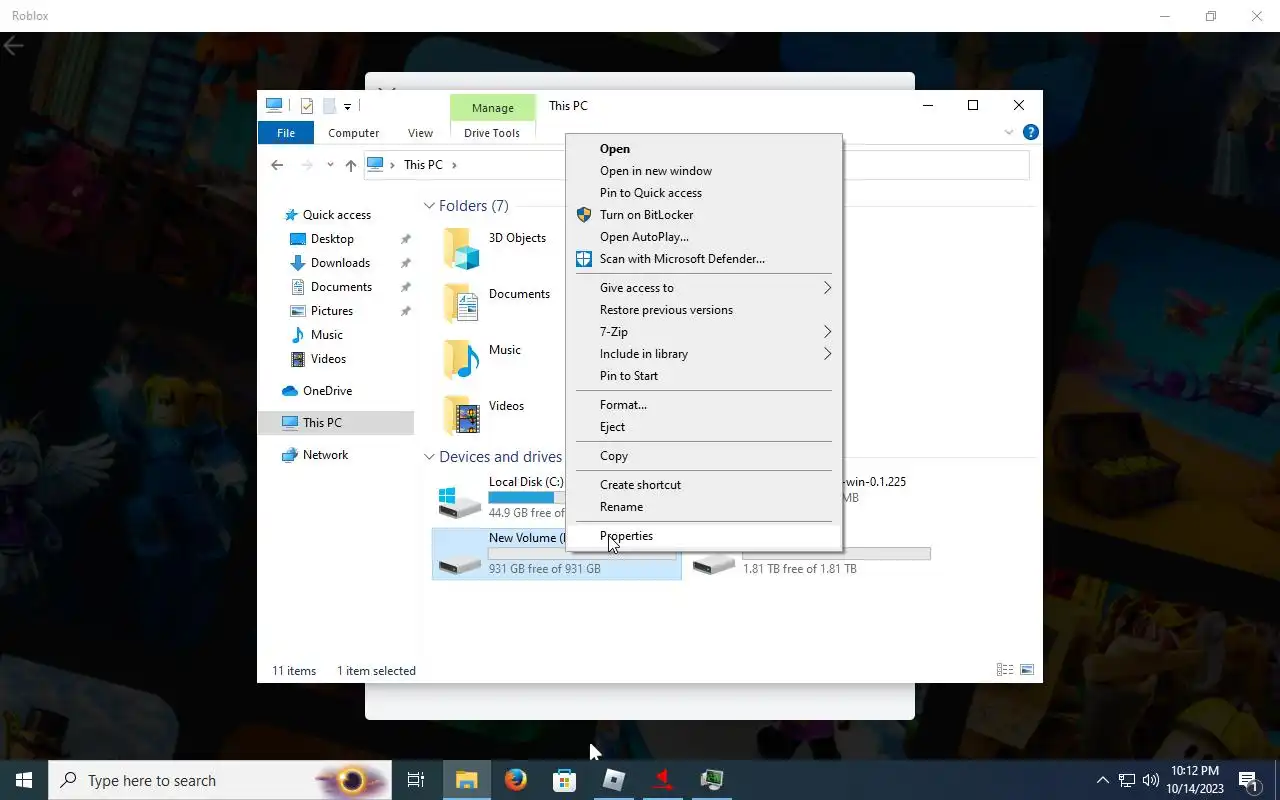Select the Documents folder icon in Folders group
The width and height of the screenshot is (1280, 800).
(461, 304)
